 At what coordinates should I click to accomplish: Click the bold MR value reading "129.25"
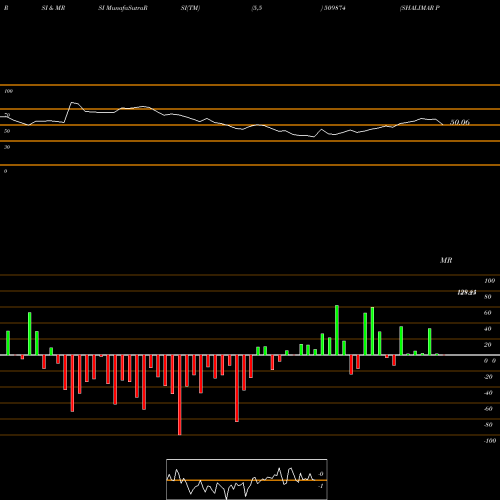click(x=466, y=293)
